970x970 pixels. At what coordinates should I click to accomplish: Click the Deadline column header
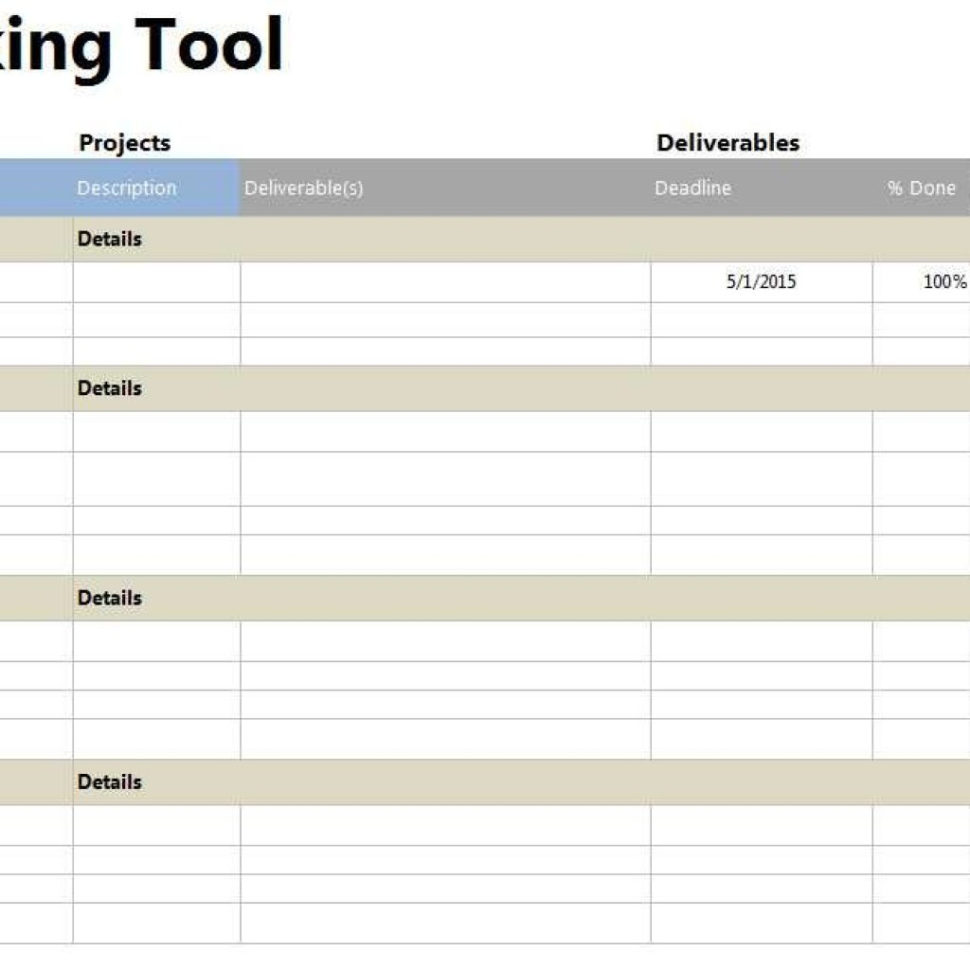693,187
